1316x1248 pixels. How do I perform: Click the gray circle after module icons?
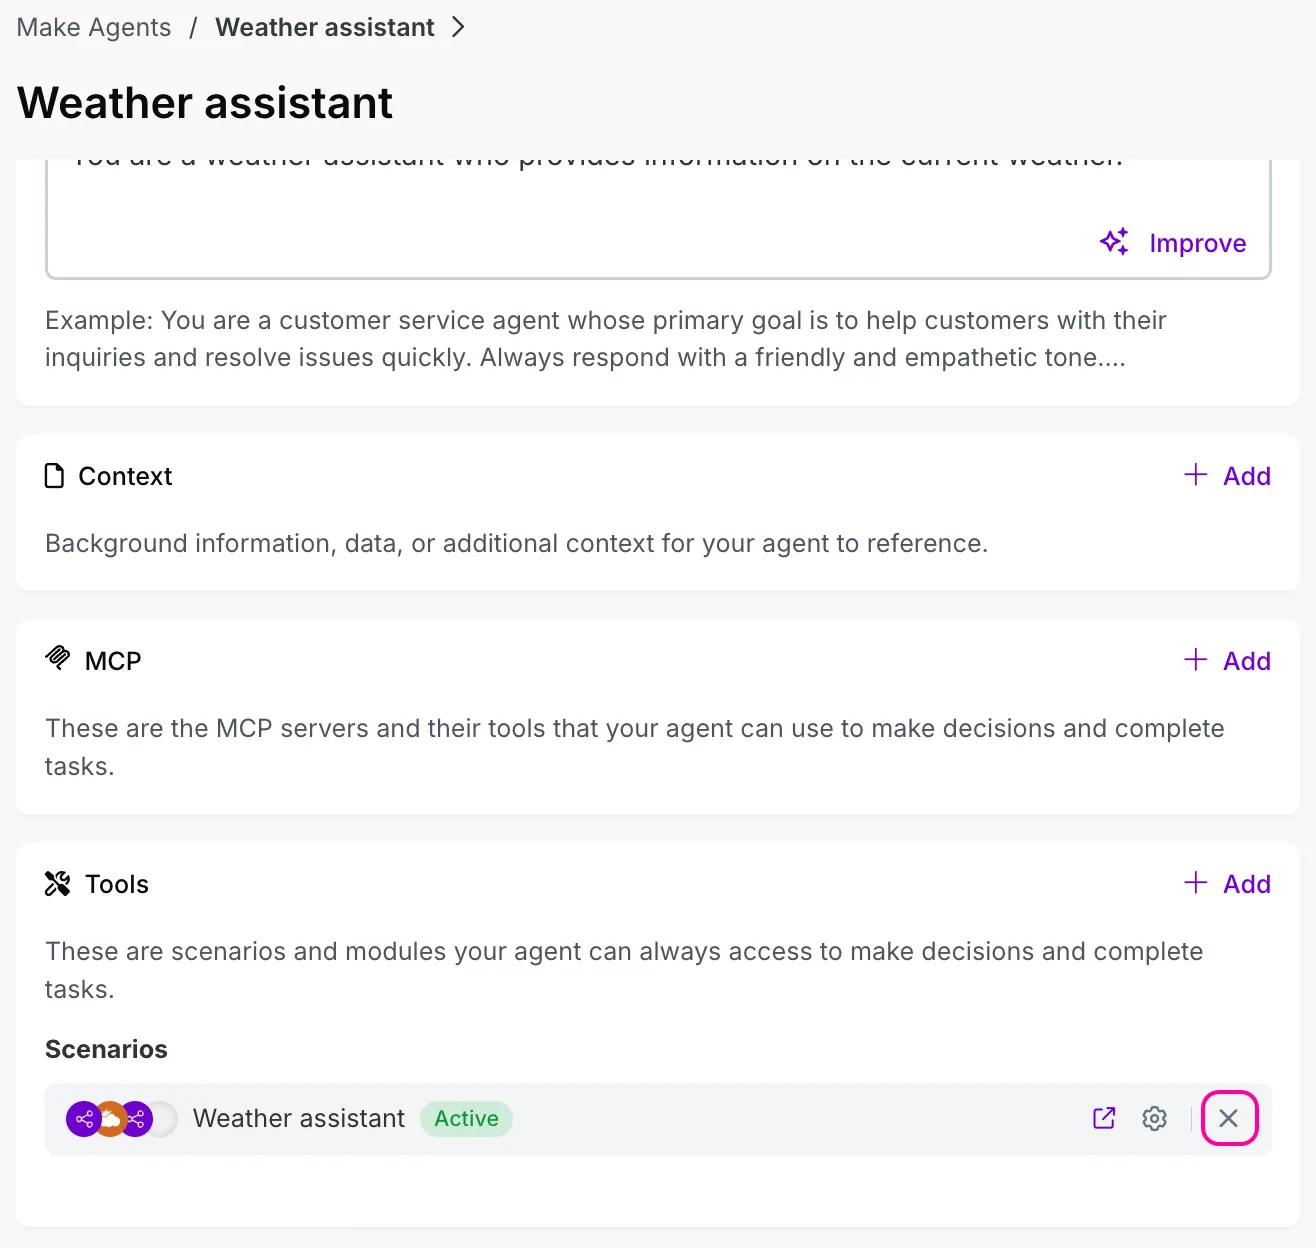click(164, 1118)
